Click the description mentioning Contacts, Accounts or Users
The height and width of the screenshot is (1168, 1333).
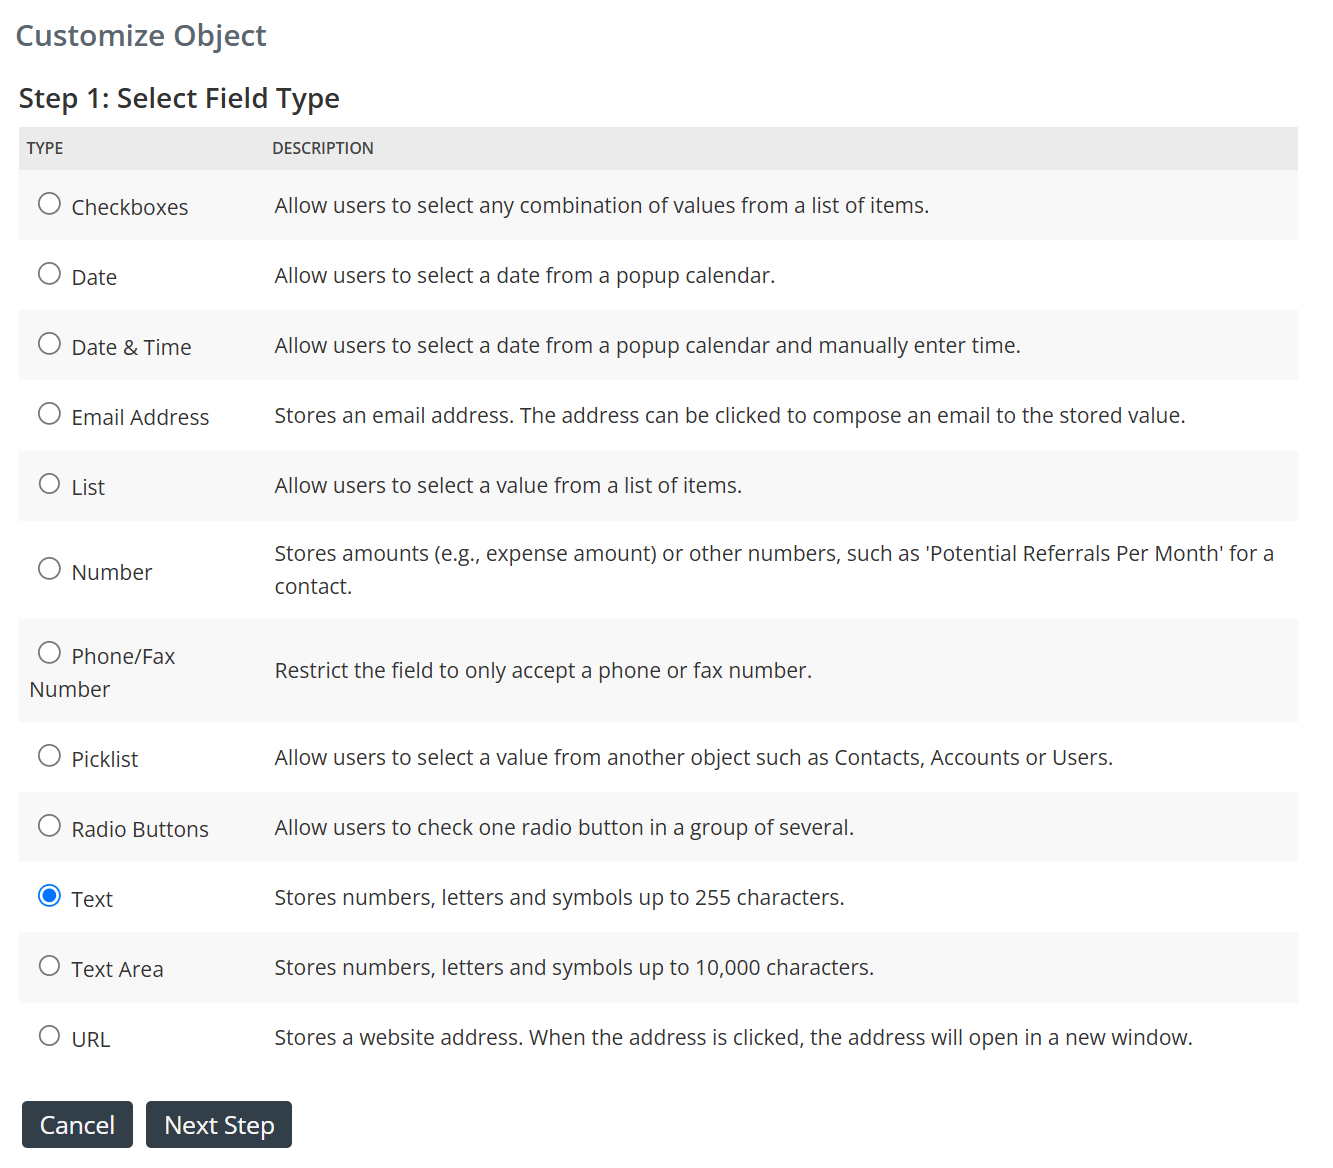693,757
